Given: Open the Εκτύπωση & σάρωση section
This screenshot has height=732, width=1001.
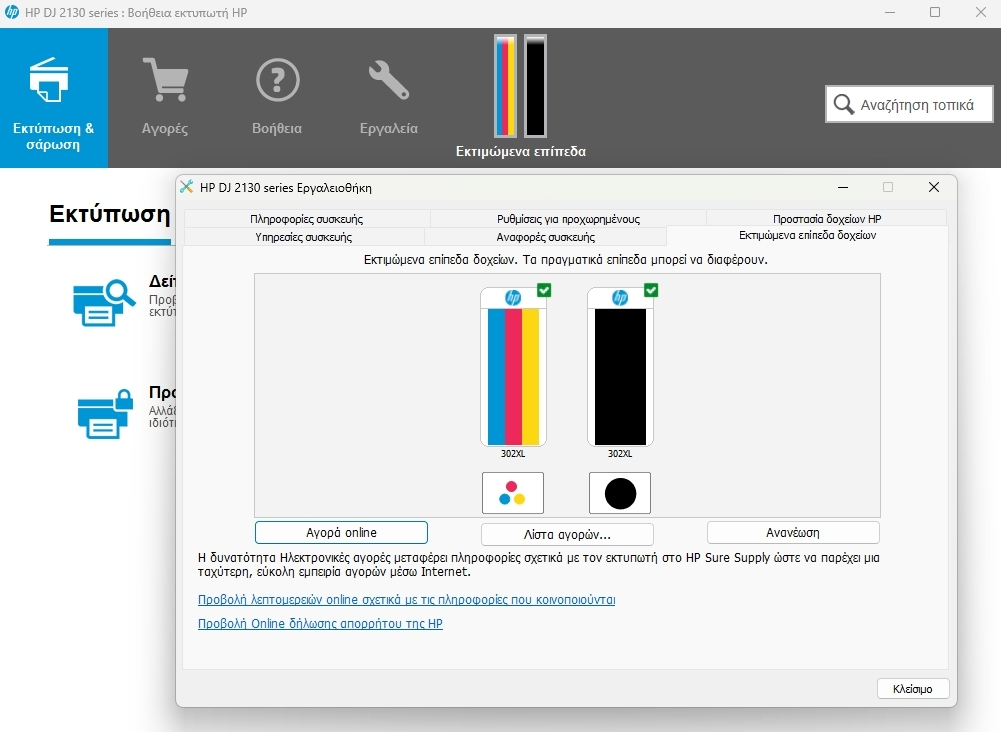Looking at the screenshot, I should point(54,98).
